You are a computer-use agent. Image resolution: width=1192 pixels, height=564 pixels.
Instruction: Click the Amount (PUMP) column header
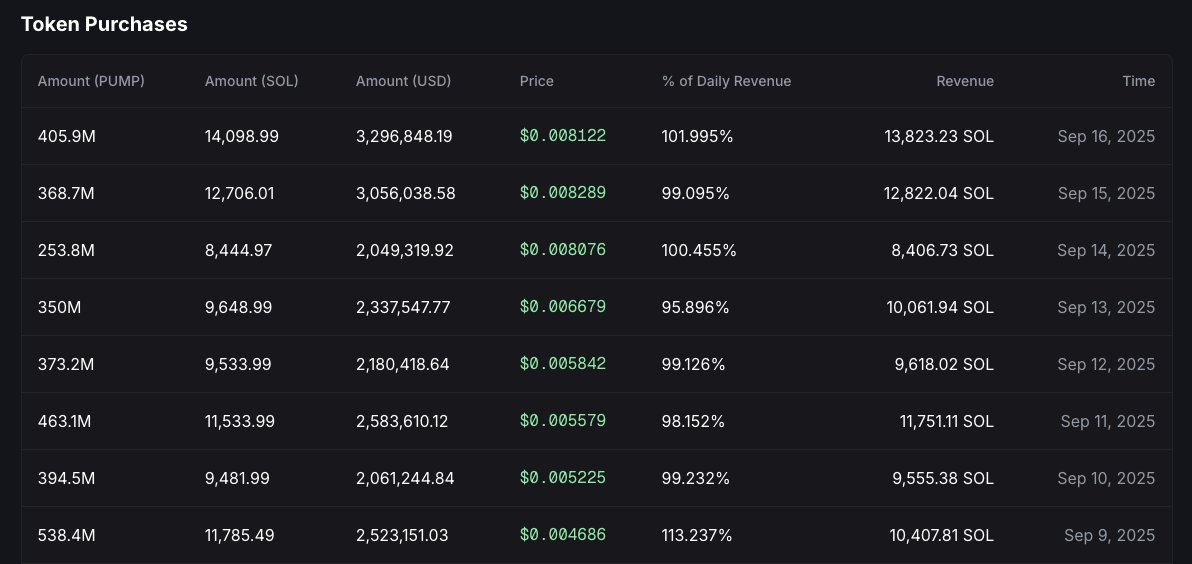tap(91, 81)
